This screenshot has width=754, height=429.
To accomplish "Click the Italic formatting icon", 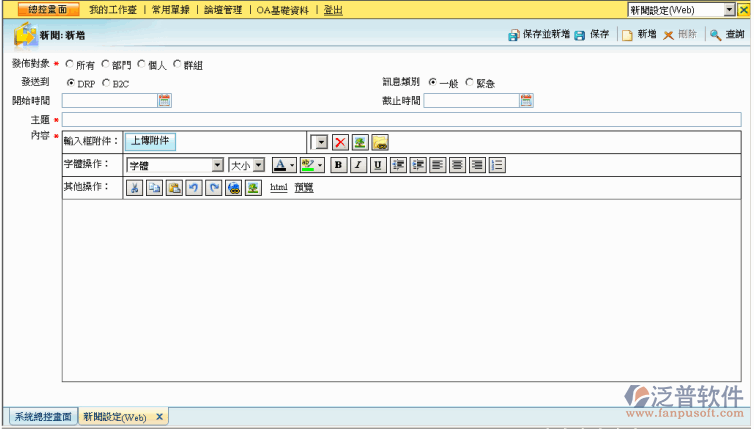I will click(358, 165).
